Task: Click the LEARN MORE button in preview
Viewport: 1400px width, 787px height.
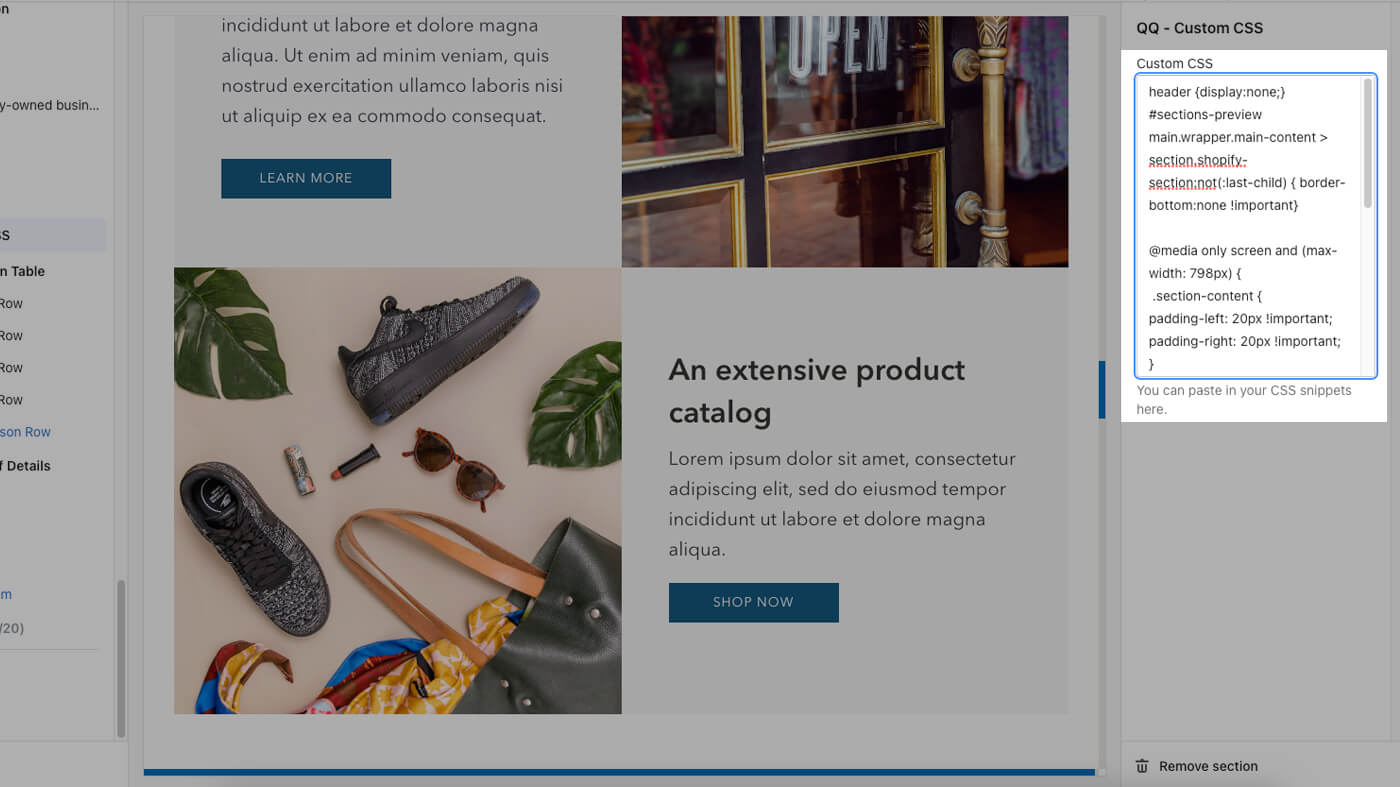Action: [x=306, y=178]
